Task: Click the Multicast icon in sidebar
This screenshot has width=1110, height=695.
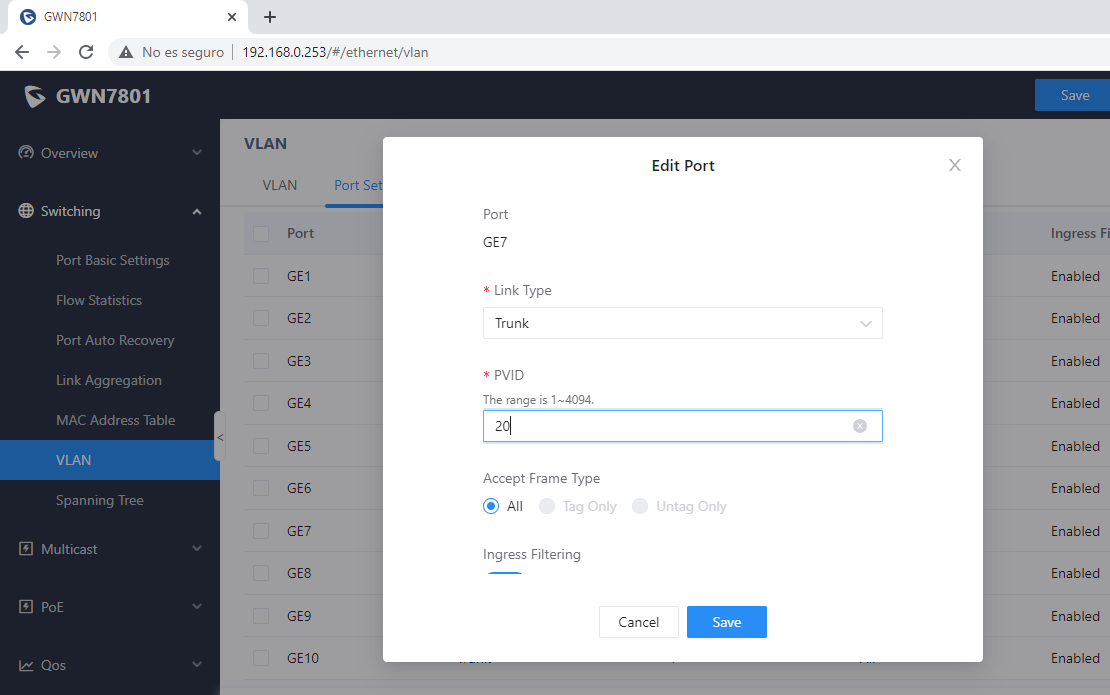Action: pos(26,548)
